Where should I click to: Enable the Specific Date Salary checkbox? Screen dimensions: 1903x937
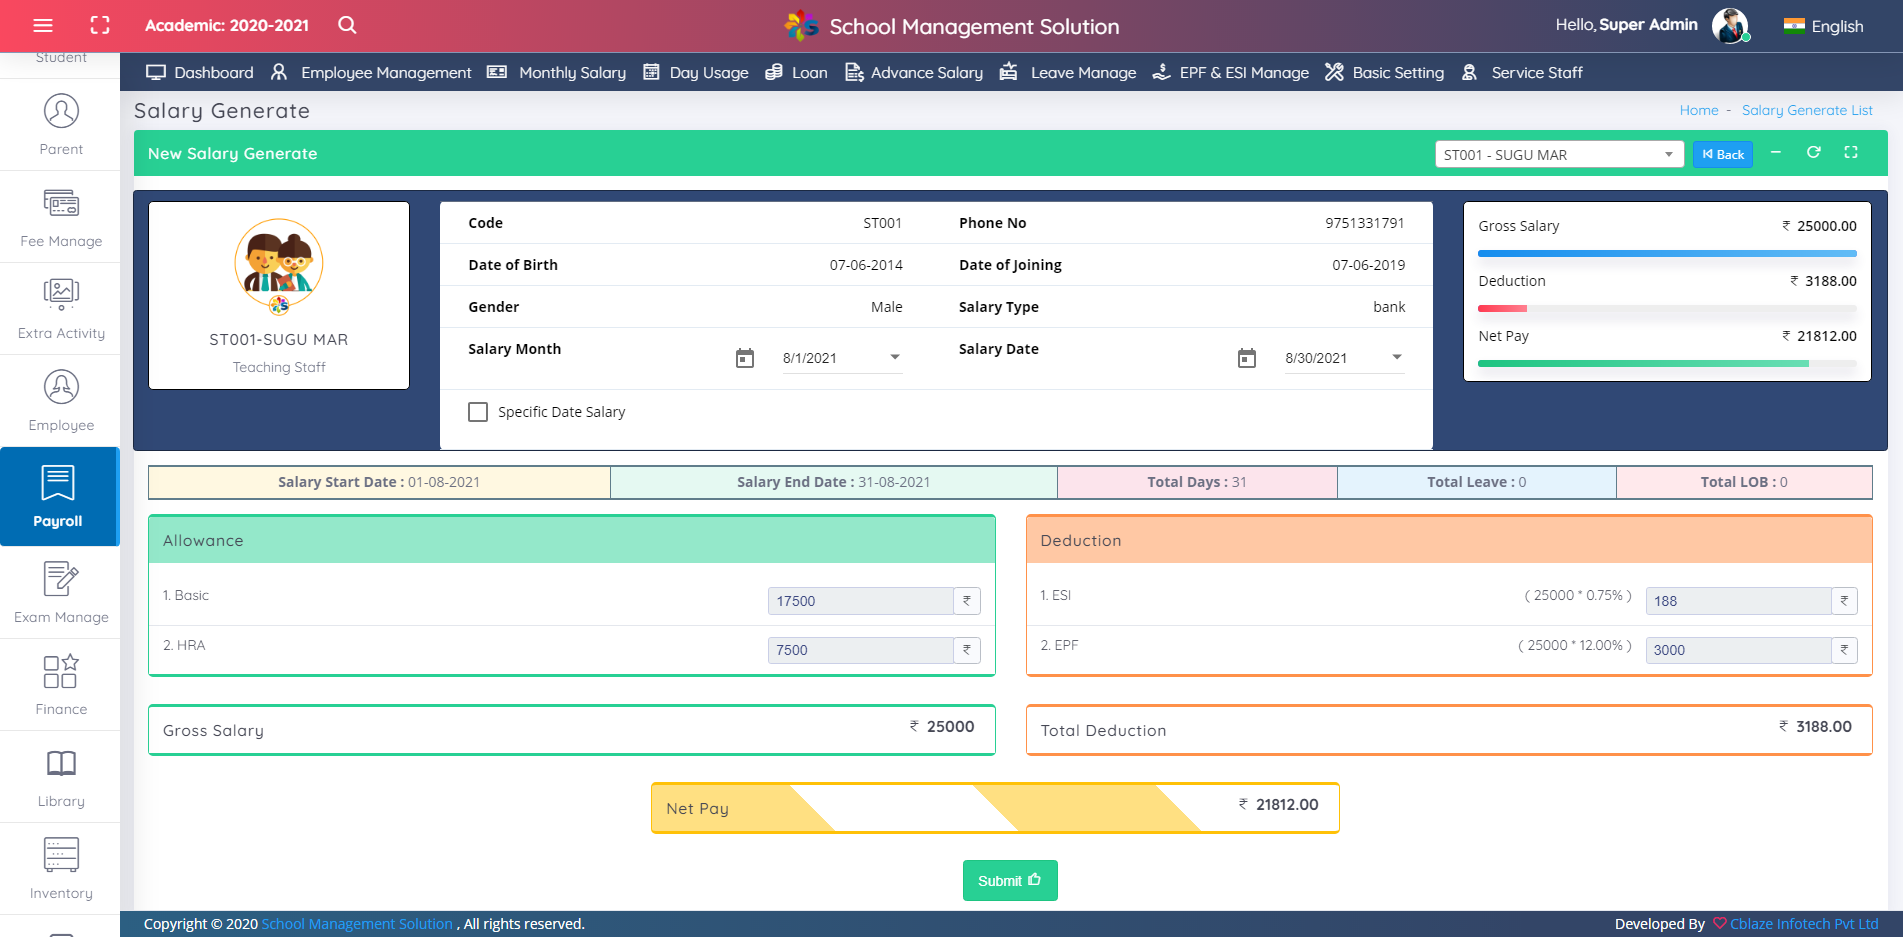tap(478, 412)
